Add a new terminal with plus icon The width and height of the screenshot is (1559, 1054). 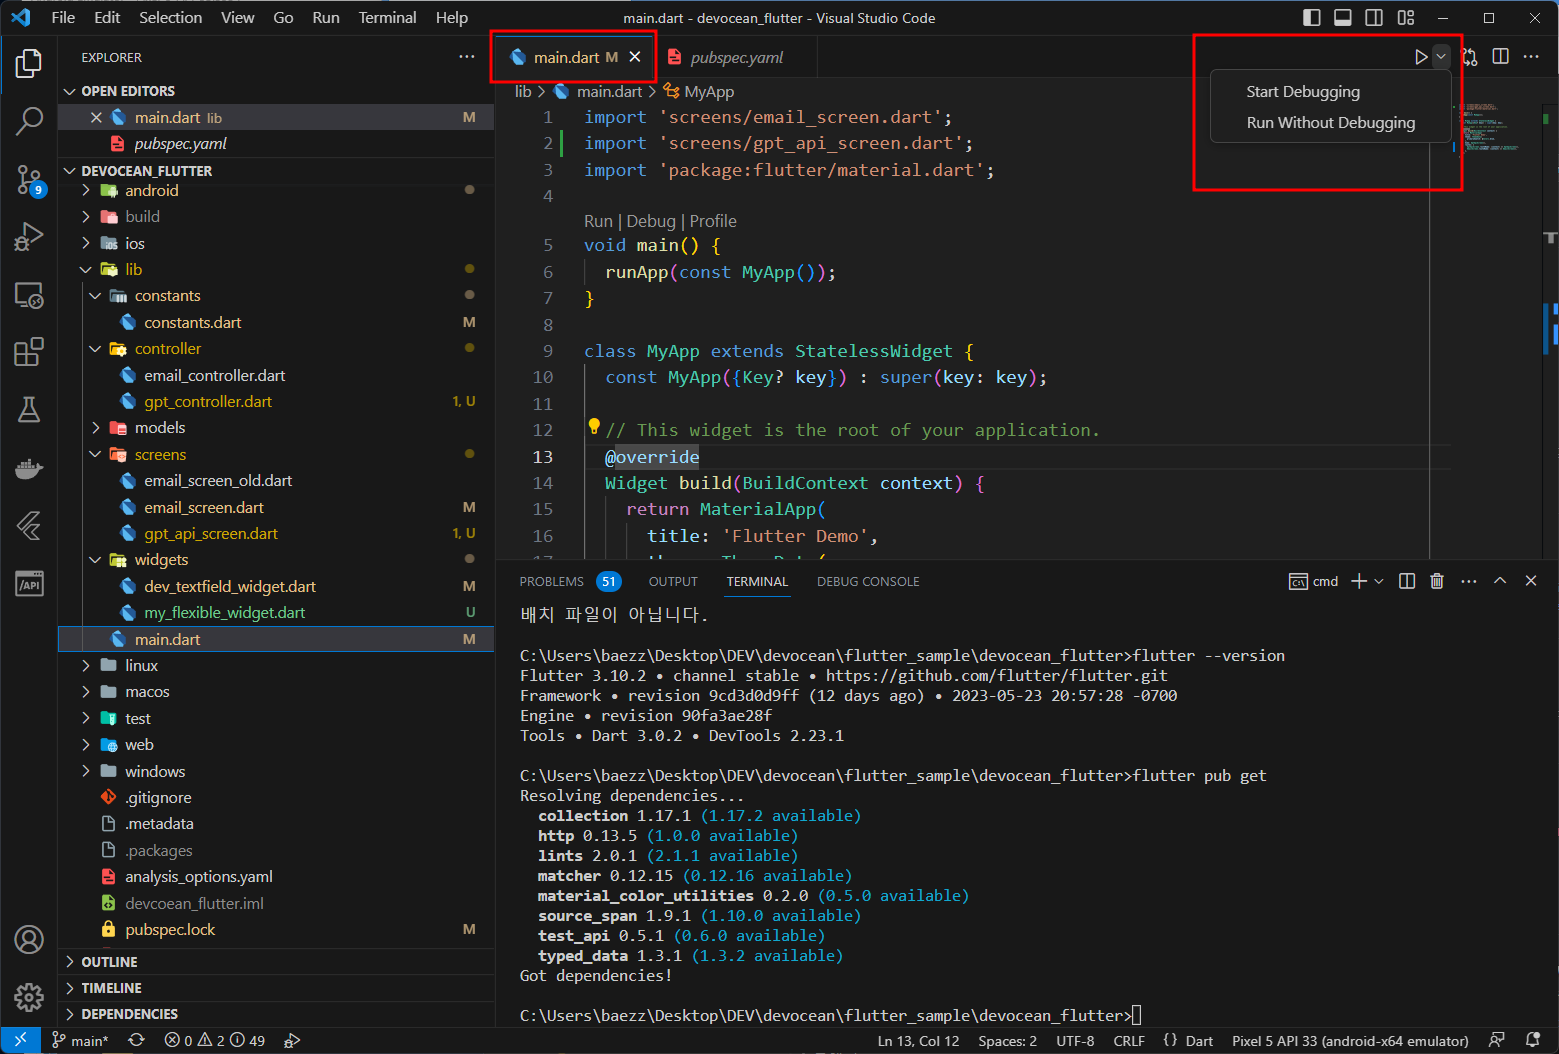tap(1358, 581)
